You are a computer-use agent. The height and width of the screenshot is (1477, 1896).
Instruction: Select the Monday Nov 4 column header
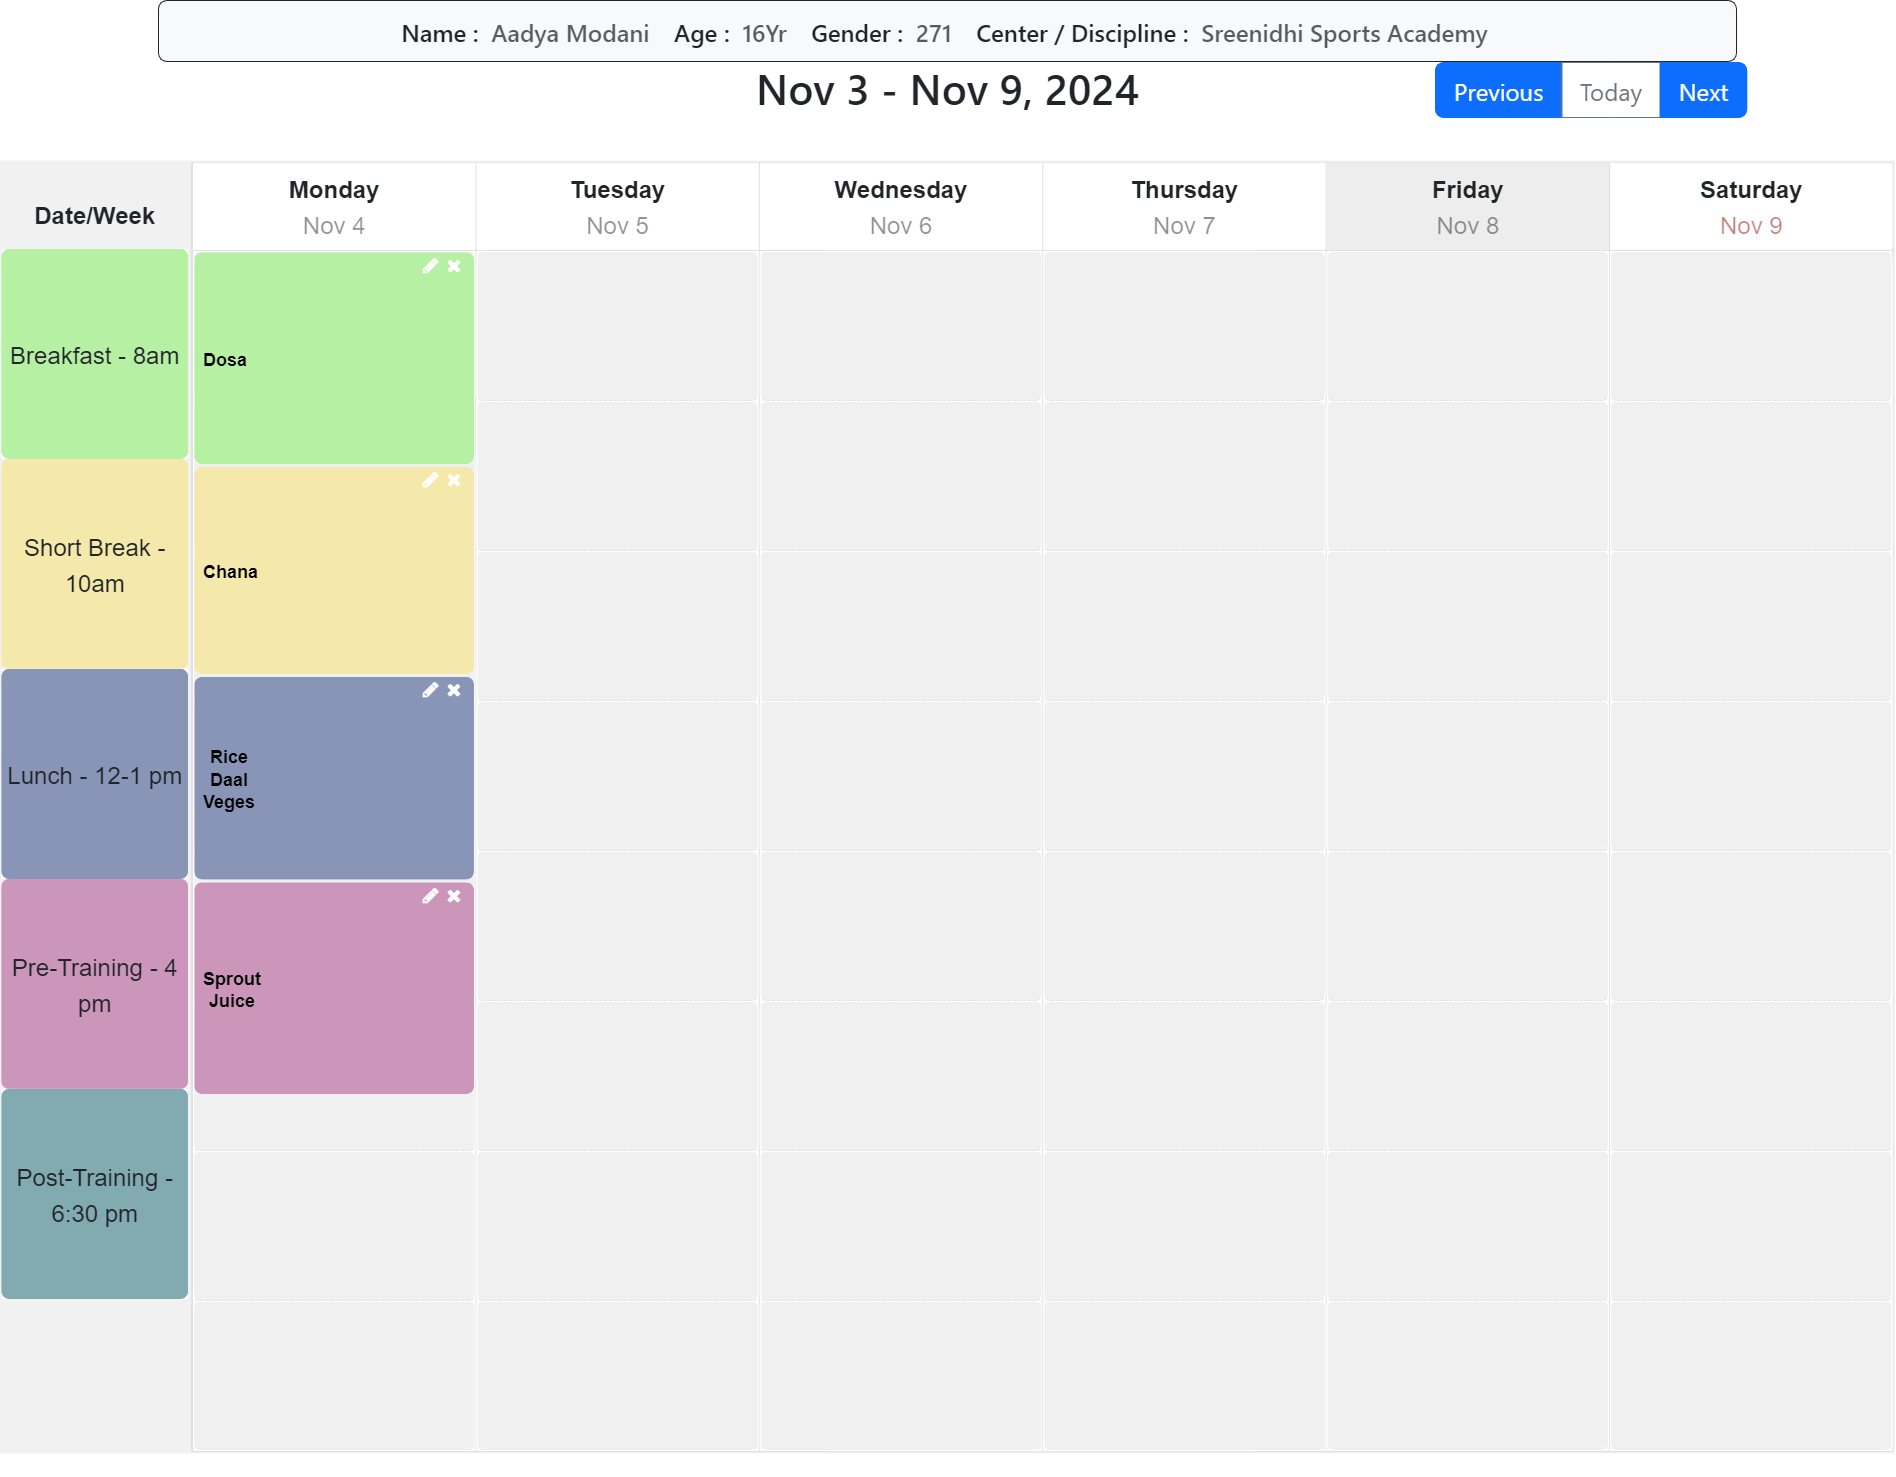pyautogui.click(x=334, y=207)
